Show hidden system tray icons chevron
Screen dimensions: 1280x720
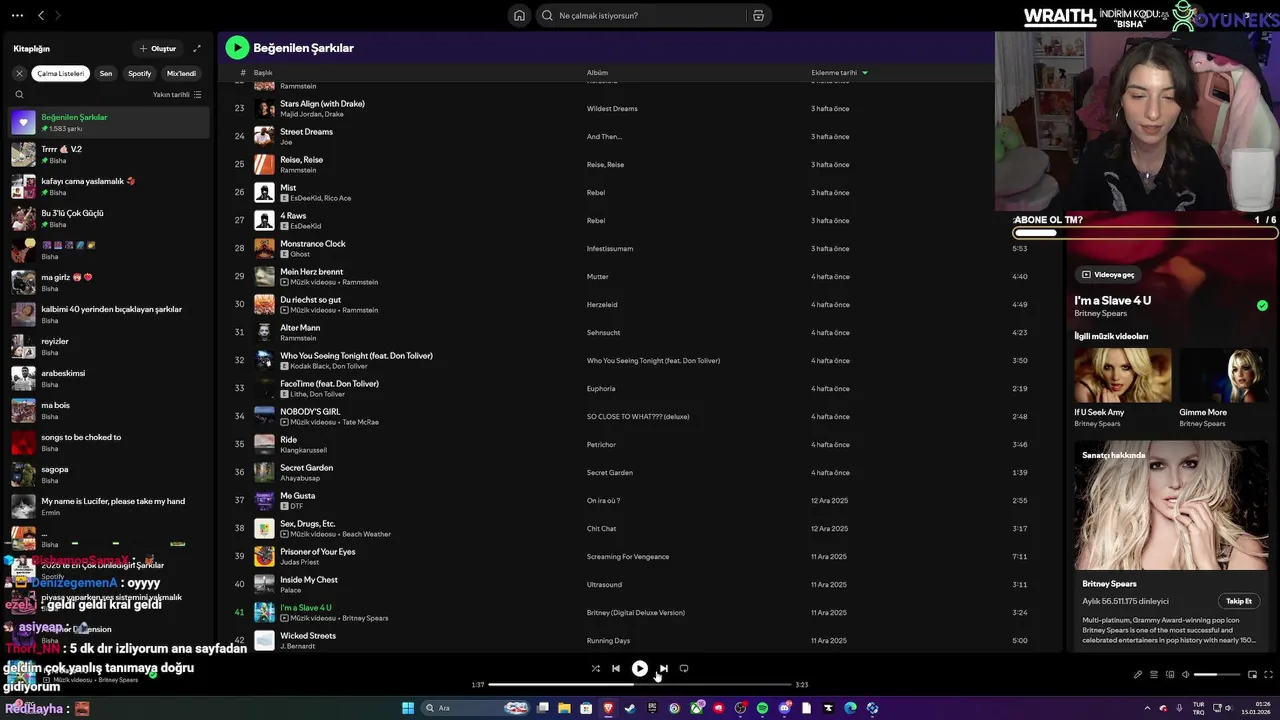(x=1147, y=708)
